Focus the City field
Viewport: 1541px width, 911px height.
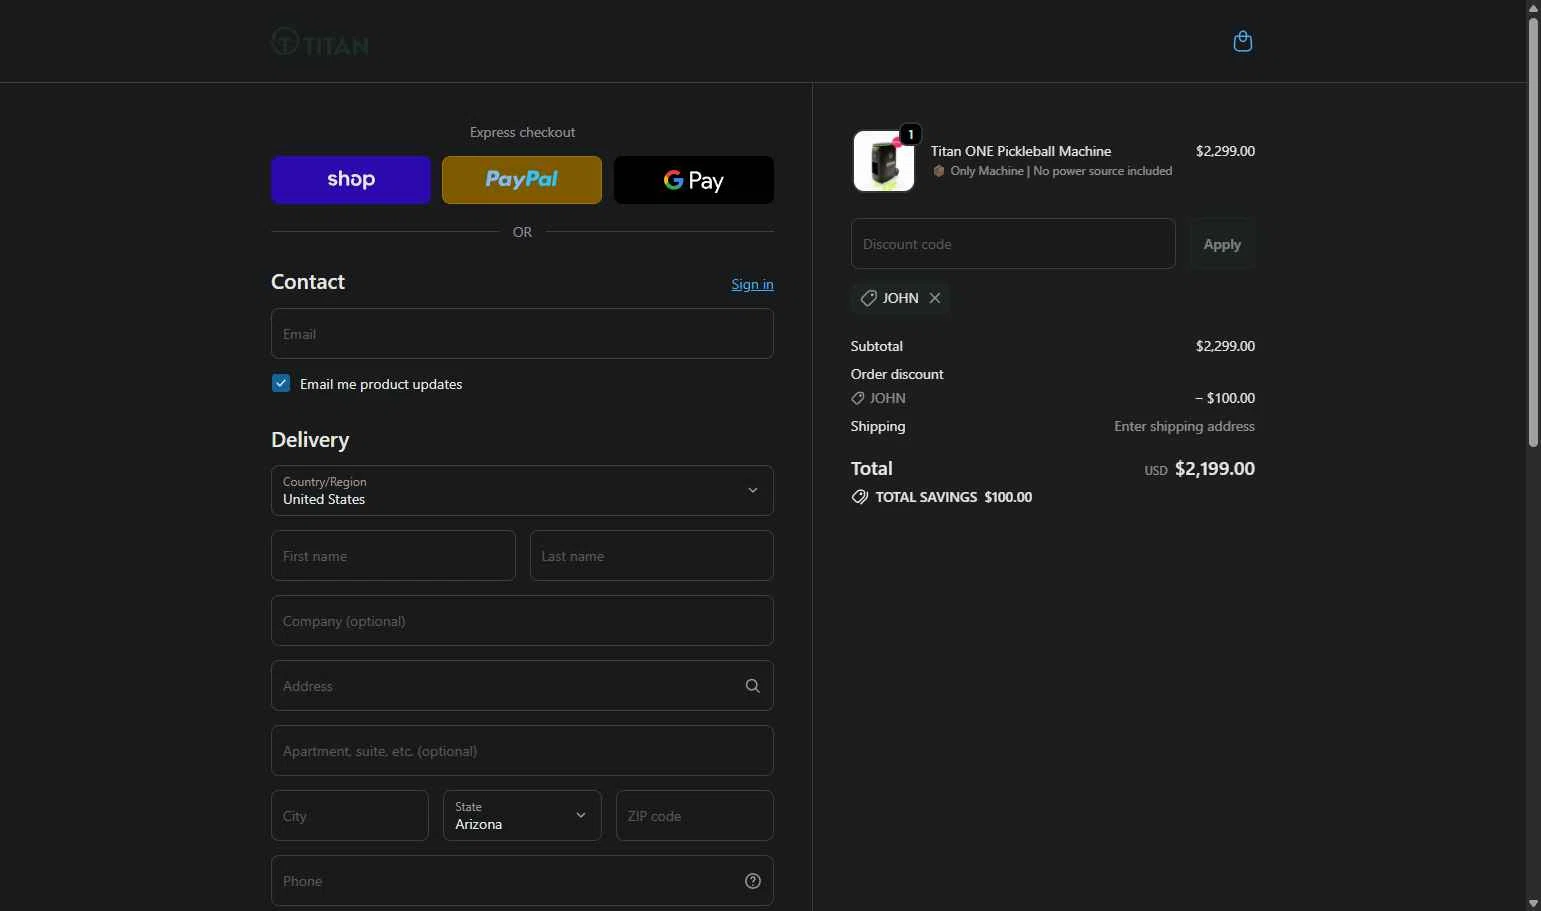[x=350, y=816]
